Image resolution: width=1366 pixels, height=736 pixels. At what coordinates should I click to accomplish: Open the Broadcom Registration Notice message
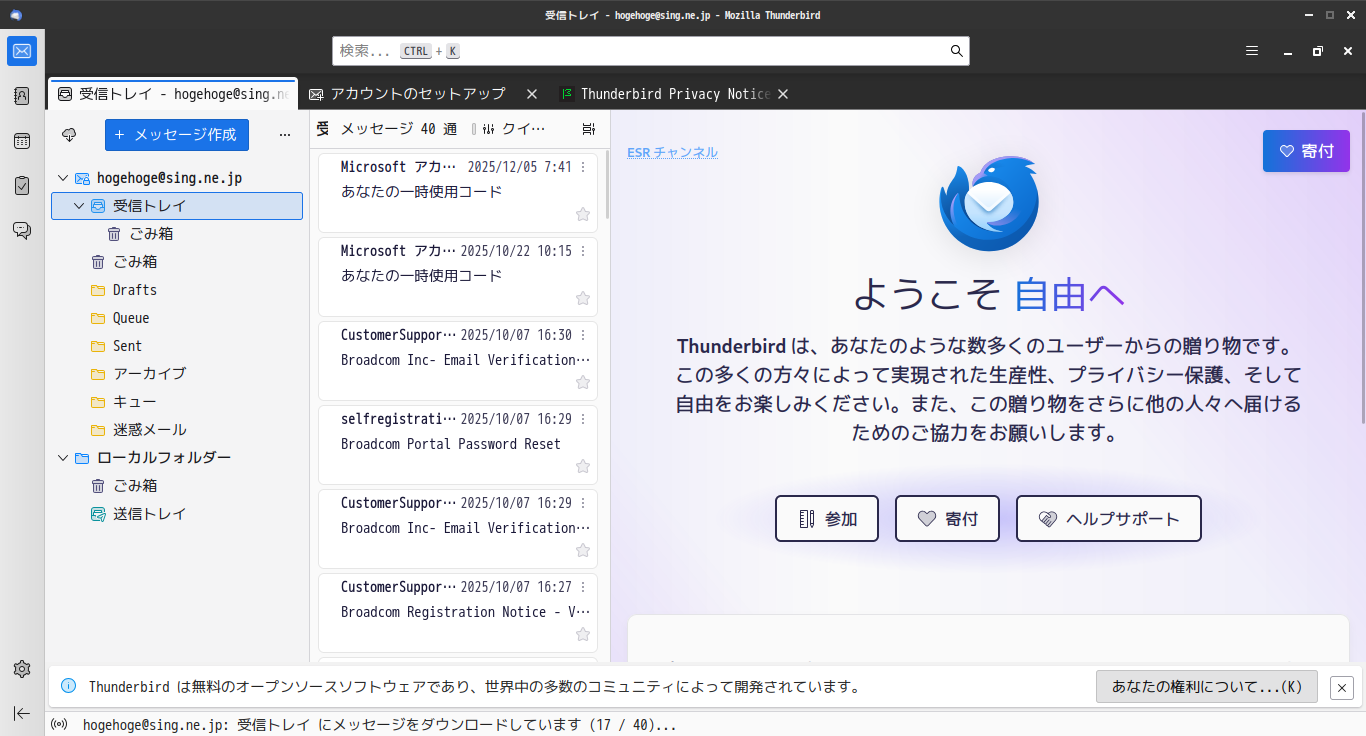(x=458, y=613)
